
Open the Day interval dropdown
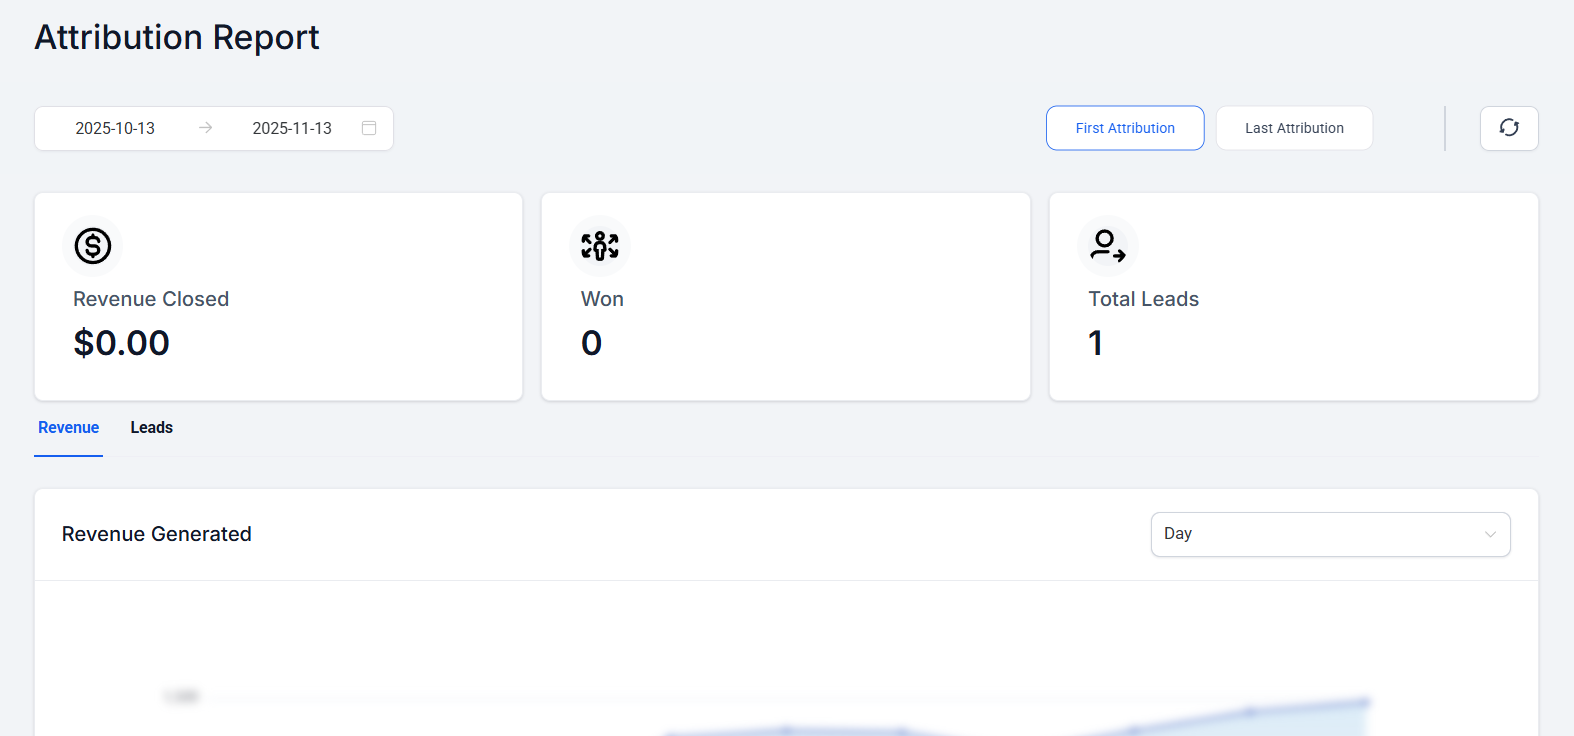[x=1330, y=534]
